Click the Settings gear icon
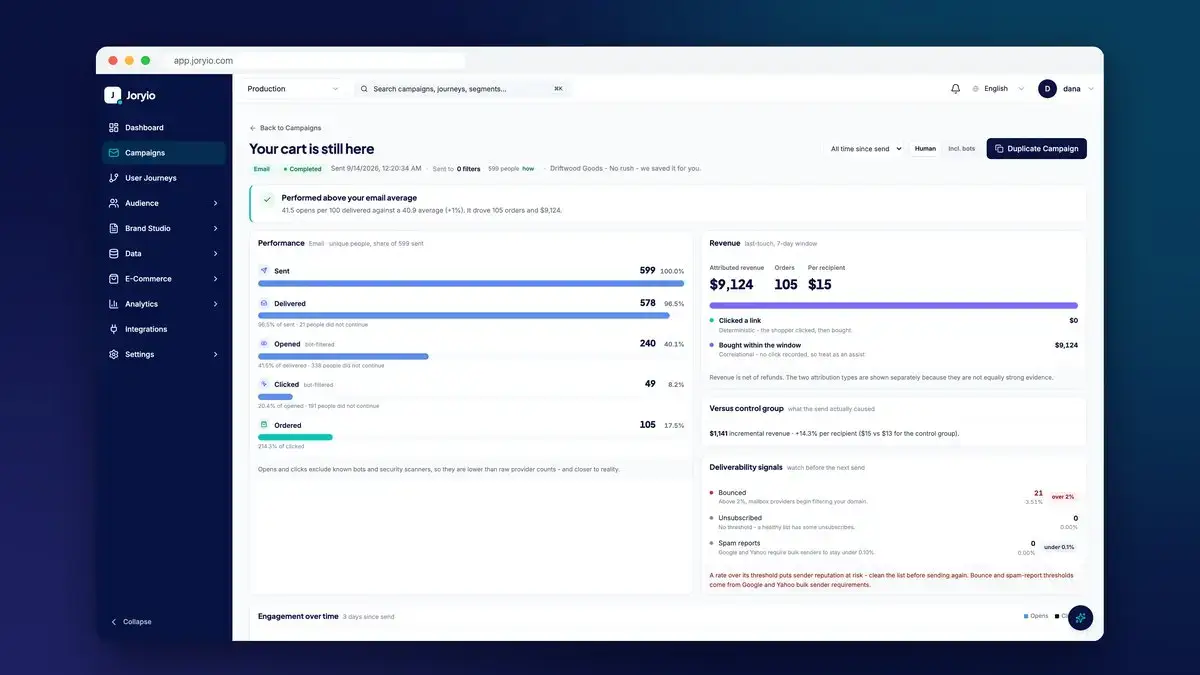Viewport: 1200px width, 675px height. 114,354
